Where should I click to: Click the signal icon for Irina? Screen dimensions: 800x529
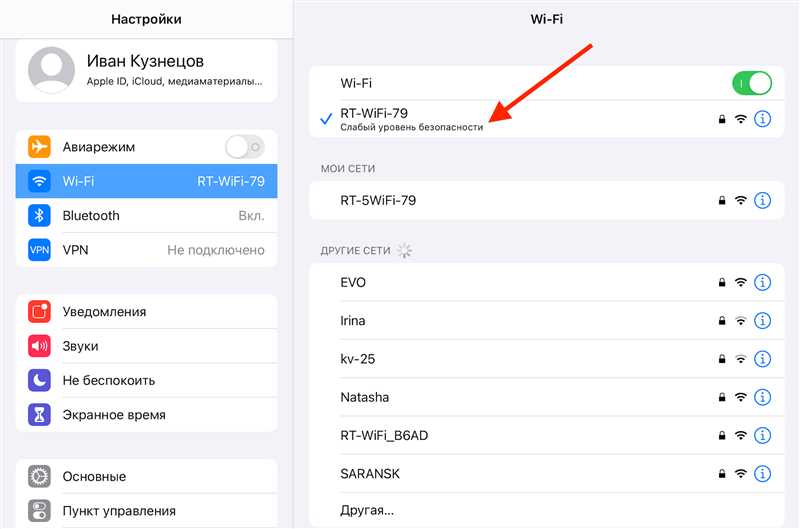(x=741, y=321)
